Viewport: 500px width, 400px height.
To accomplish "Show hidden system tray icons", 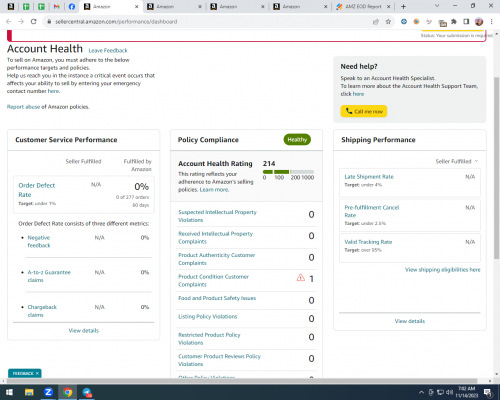I will 421,392.
